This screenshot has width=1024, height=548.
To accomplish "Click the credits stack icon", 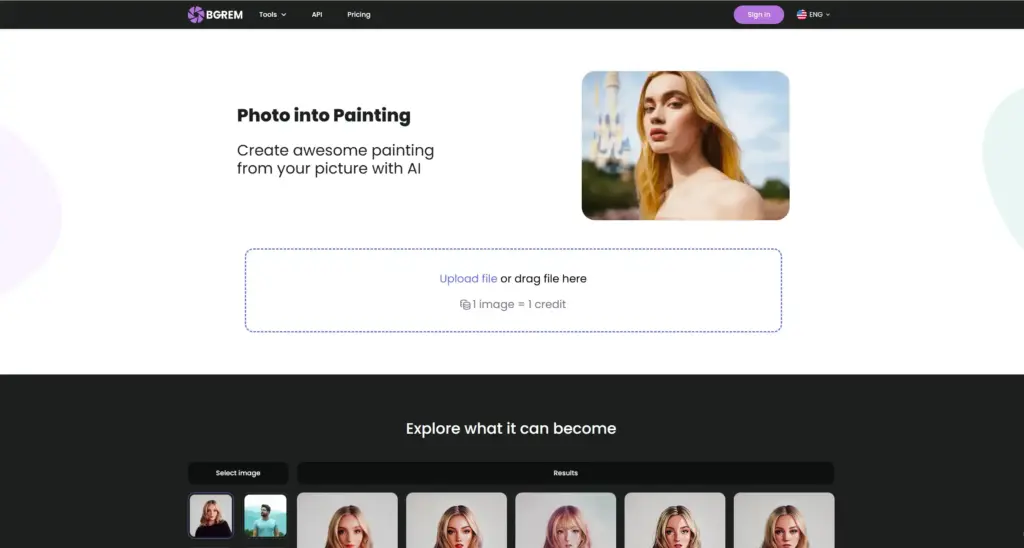I will pos(465,304).
